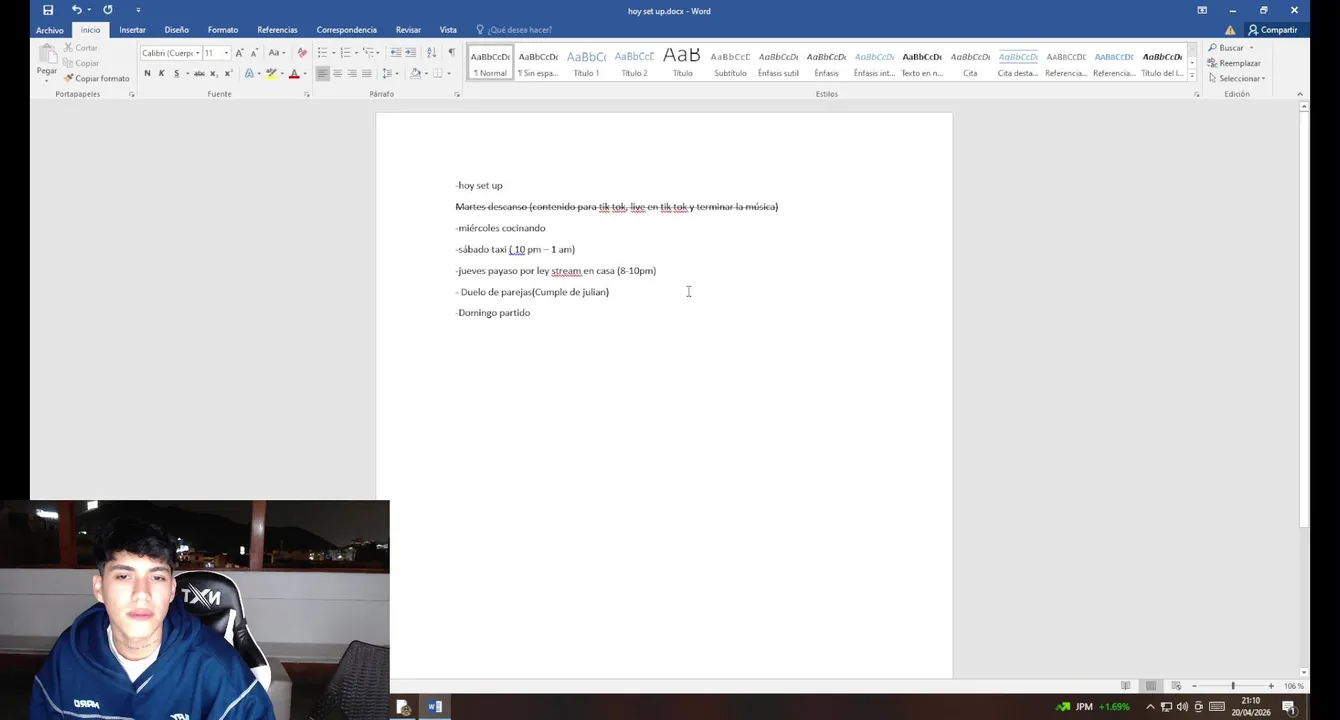
Task: Sort the selected text alphabetically
Action: [x=431, y=53]
